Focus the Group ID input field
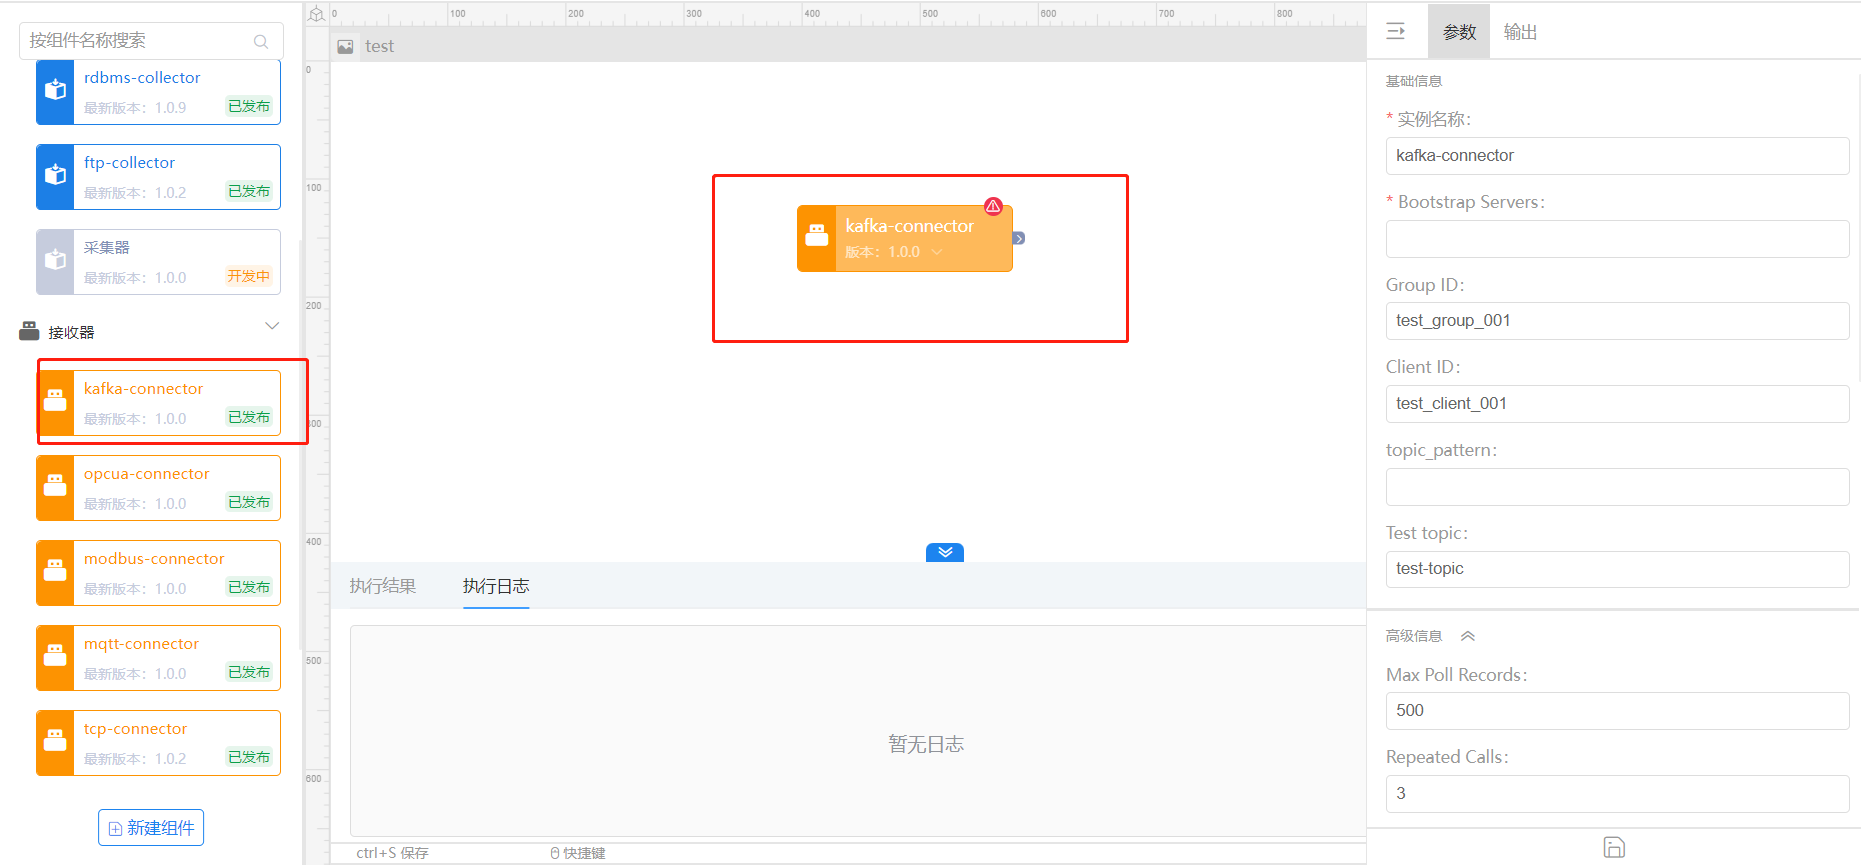 tap(1617, 321)
